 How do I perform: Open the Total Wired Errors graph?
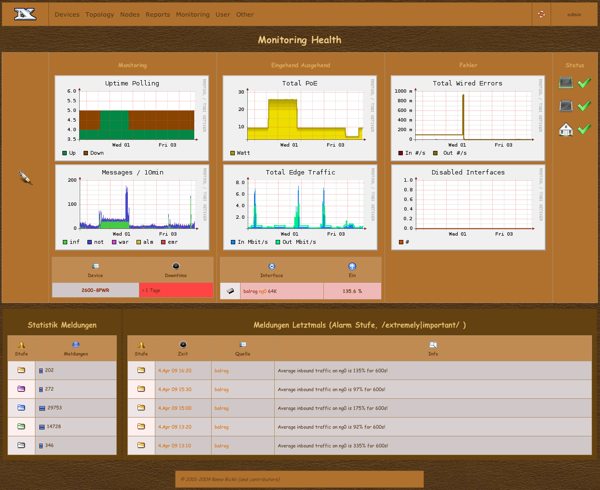point(468,118)
